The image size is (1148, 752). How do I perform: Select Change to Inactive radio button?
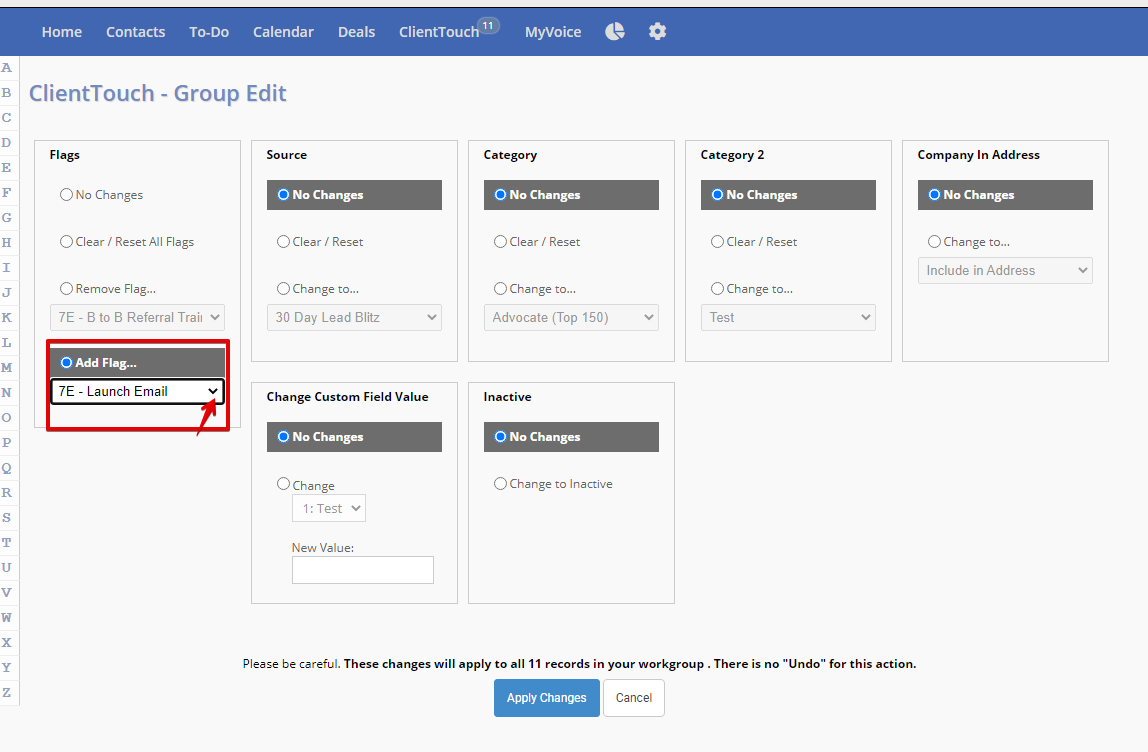coord(500,483)
